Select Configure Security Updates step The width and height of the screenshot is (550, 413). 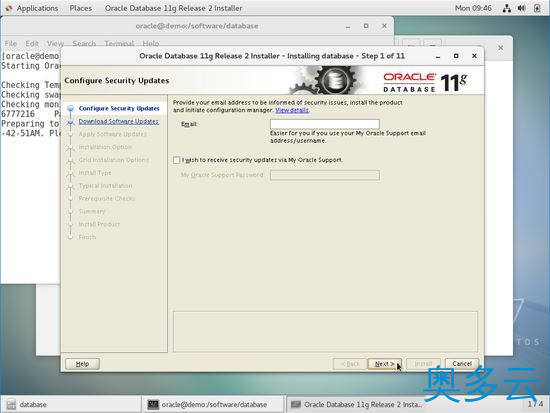point(119,108)
